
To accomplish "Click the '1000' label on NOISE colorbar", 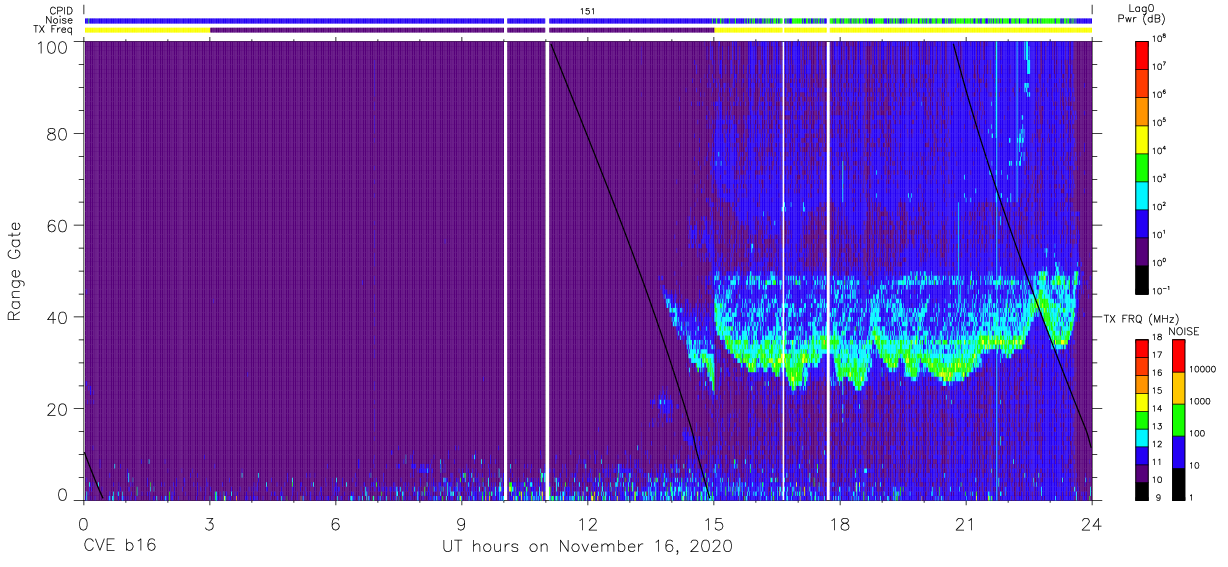I will pos(1202,402).
